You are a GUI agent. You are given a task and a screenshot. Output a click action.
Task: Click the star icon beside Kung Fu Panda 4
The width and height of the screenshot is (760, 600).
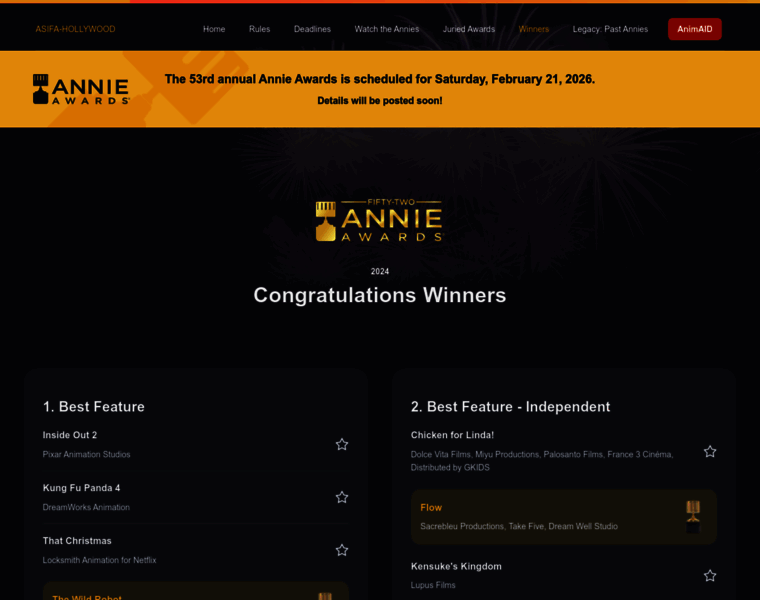pyautogui.click(x=342, y=497)
